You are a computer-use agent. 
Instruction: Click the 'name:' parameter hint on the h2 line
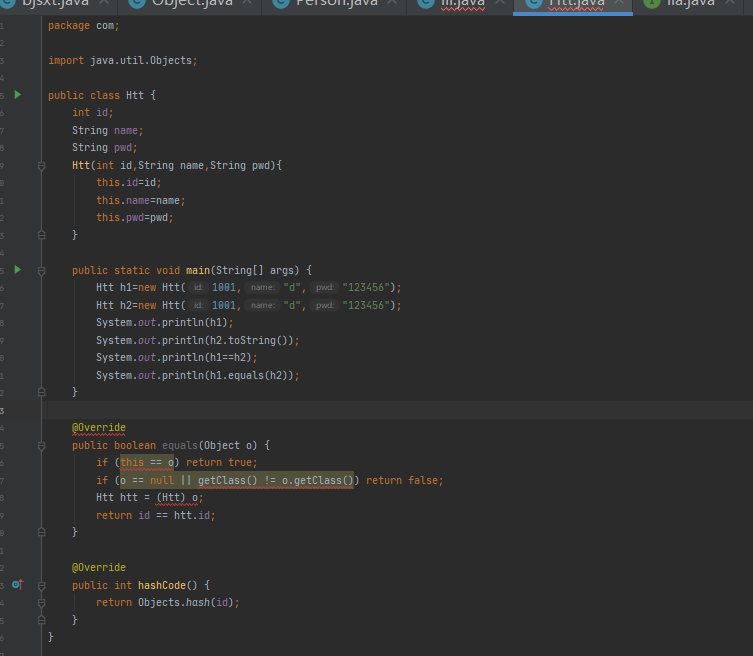pyautogui.click(x=263, y=305)
